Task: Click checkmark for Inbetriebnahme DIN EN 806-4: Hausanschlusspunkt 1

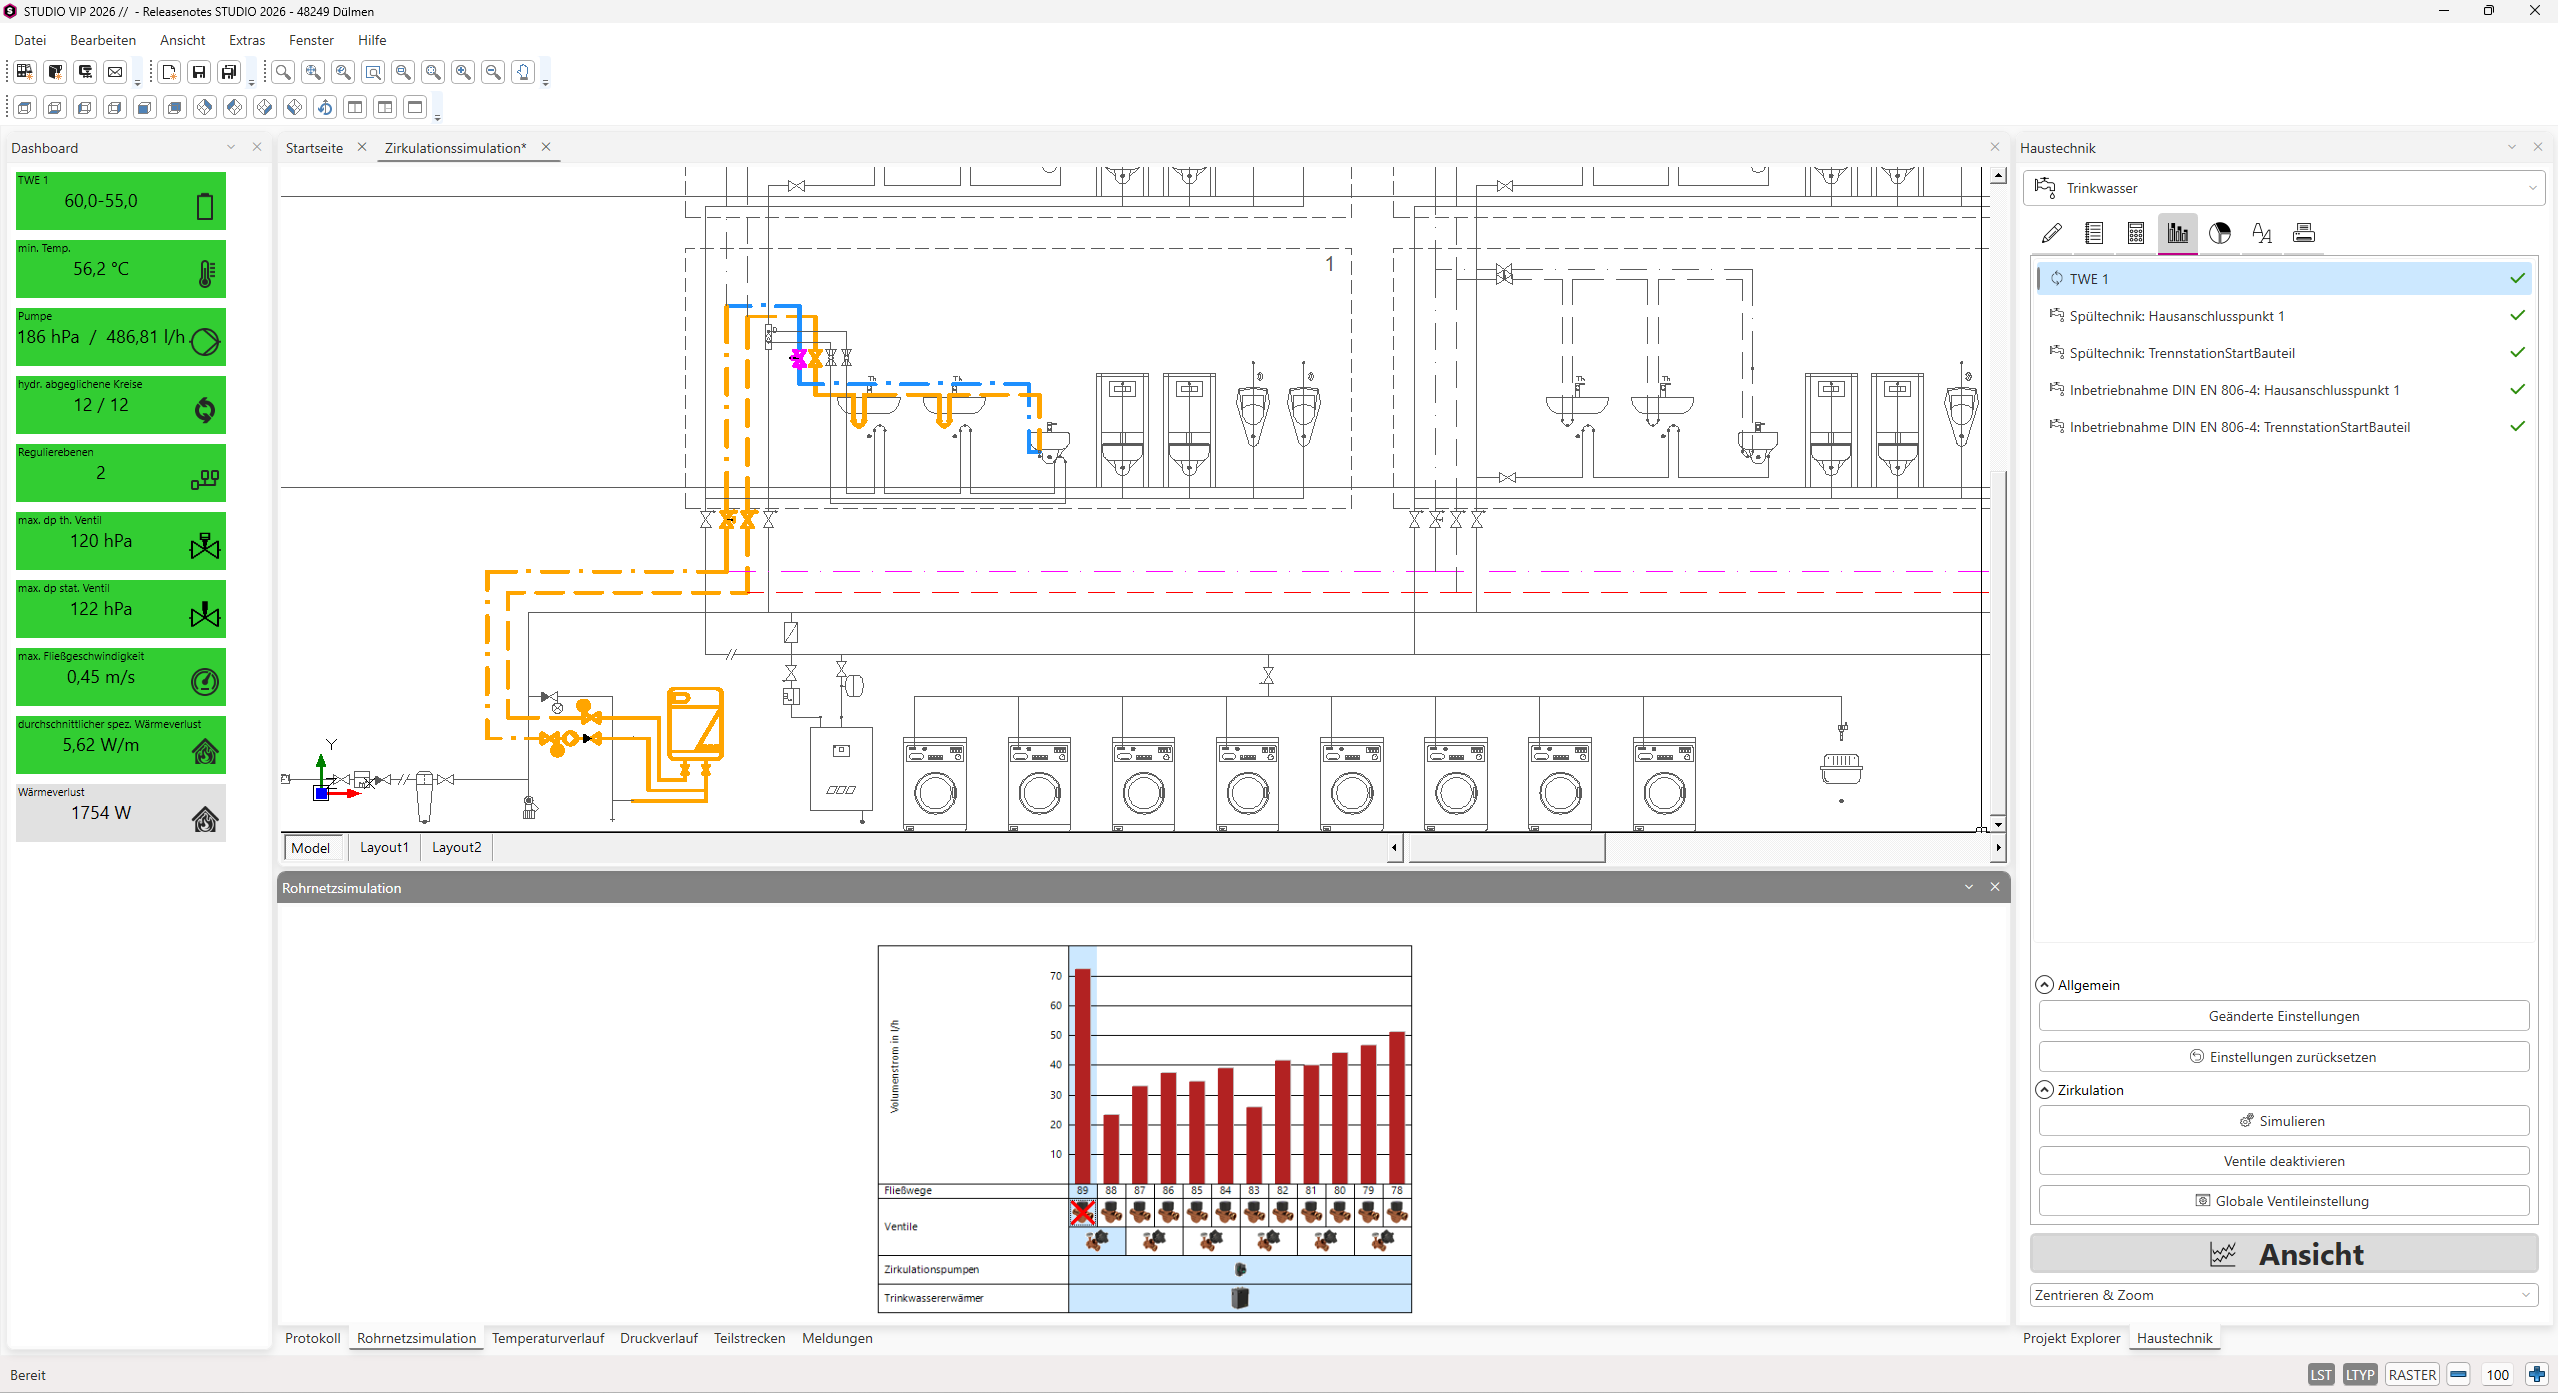Action: 2518,390
